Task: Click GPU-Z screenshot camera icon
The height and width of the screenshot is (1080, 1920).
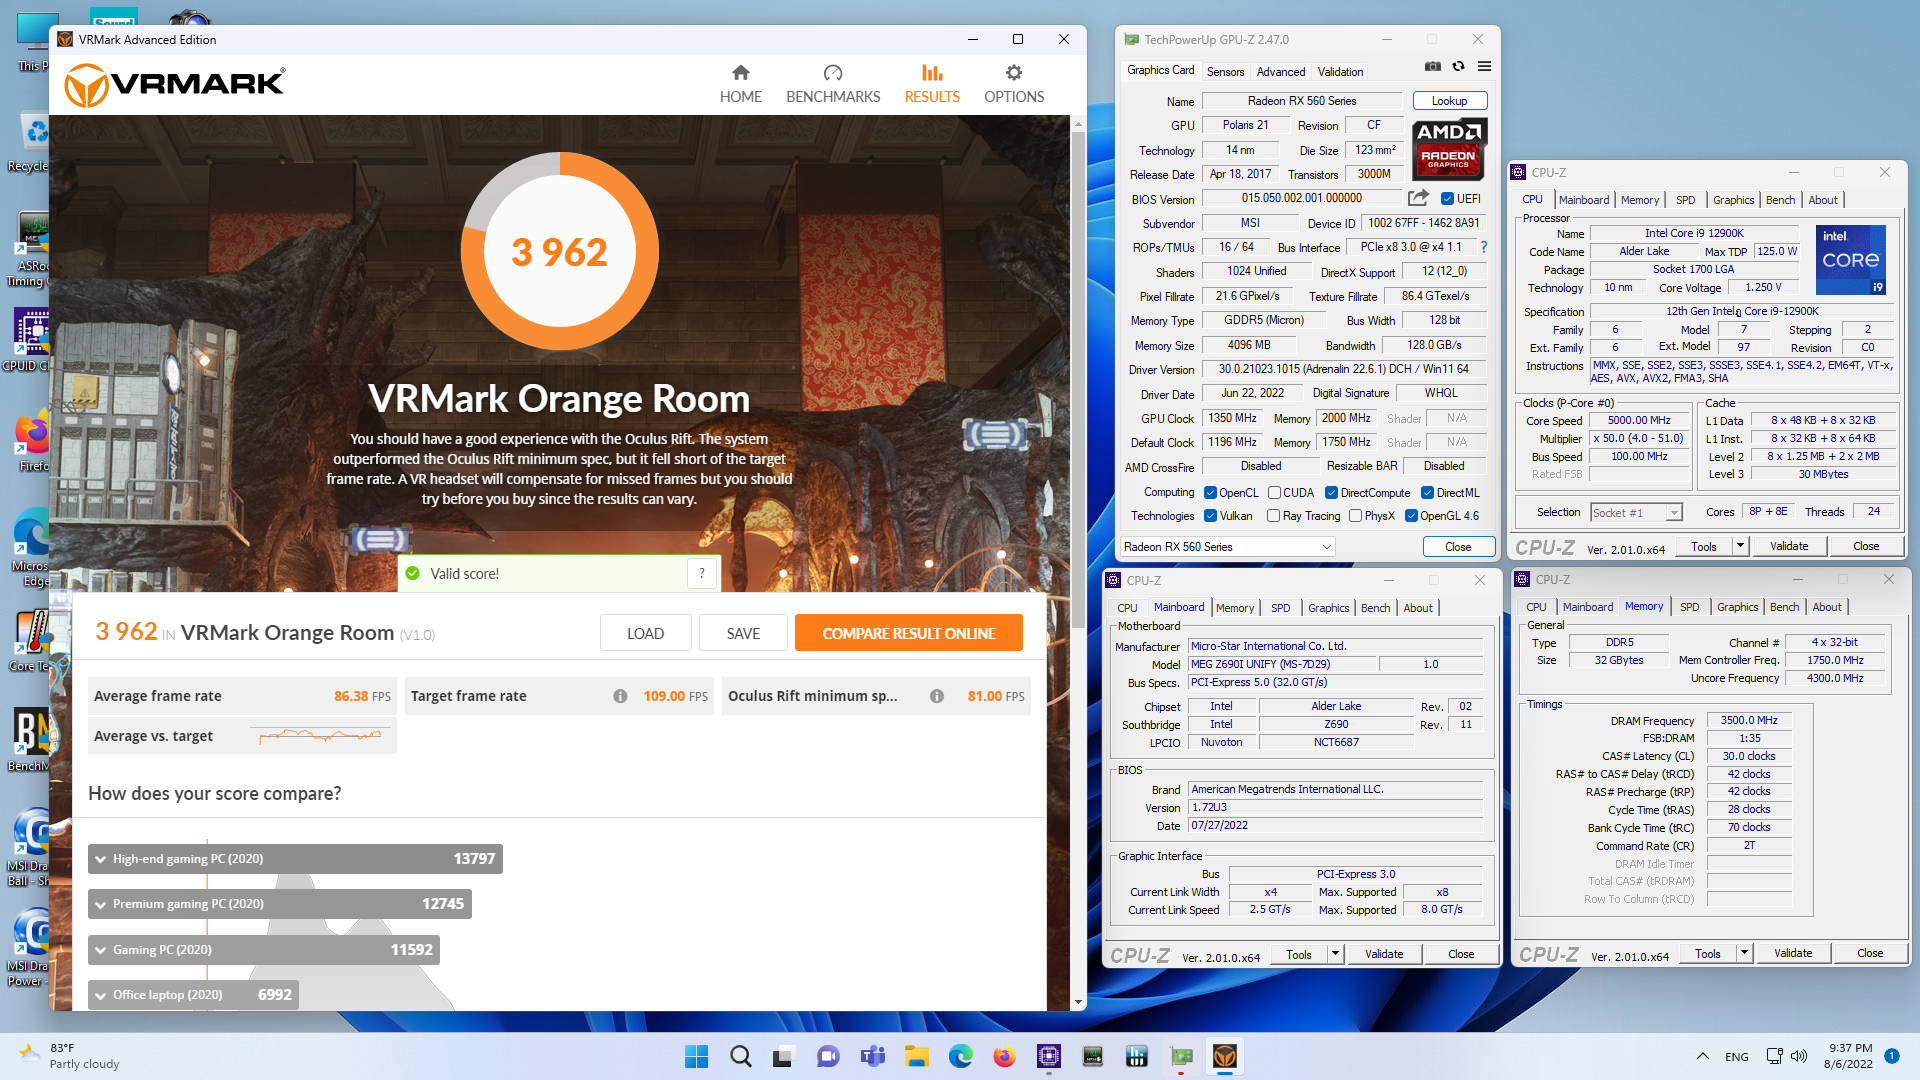Action: tap(1433, 67)
